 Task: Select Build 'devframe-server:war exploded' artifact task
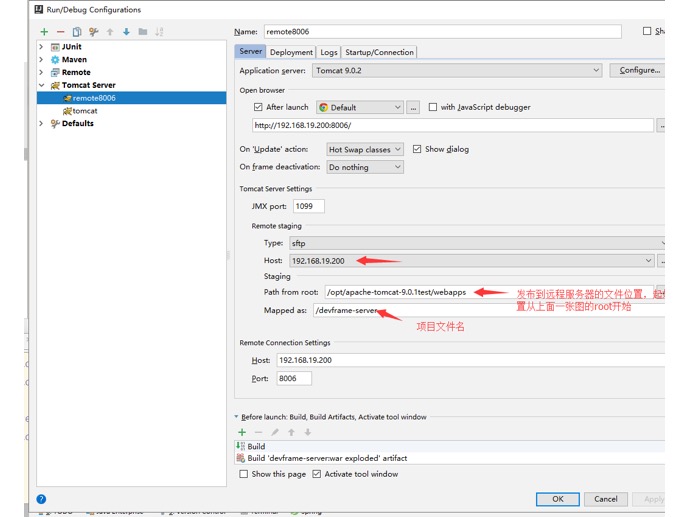[x=450, y=458]
